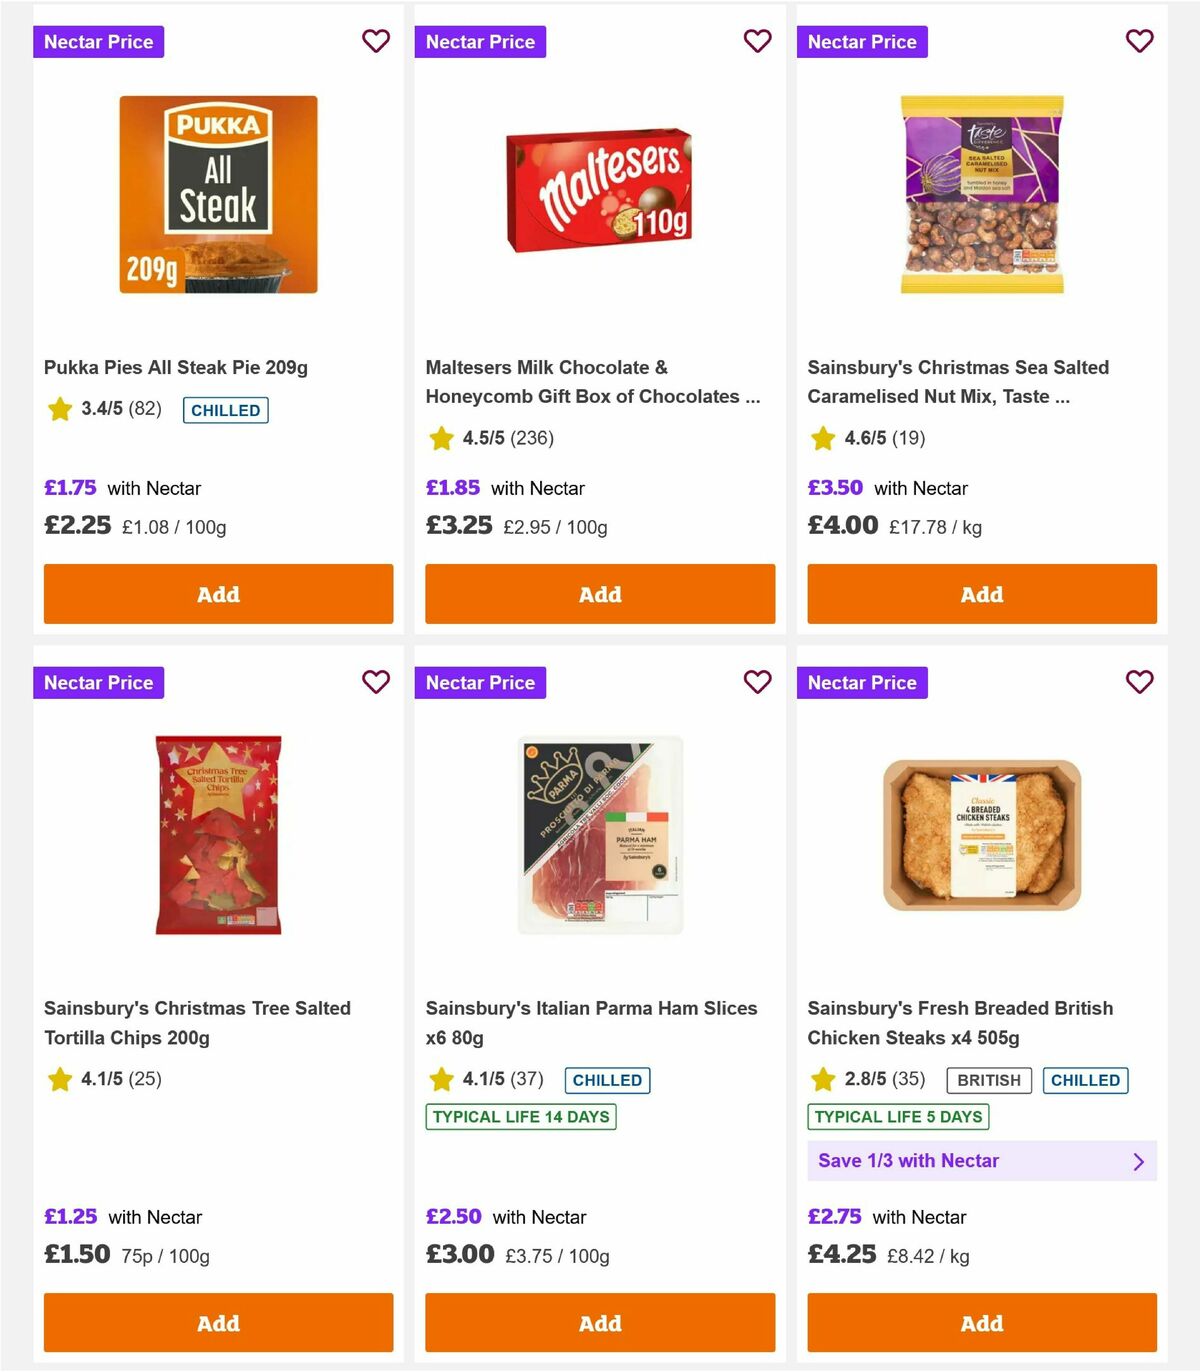Open TYPICAL LIFE 14 DAYS info on Parma Ham

point(520,1117)
